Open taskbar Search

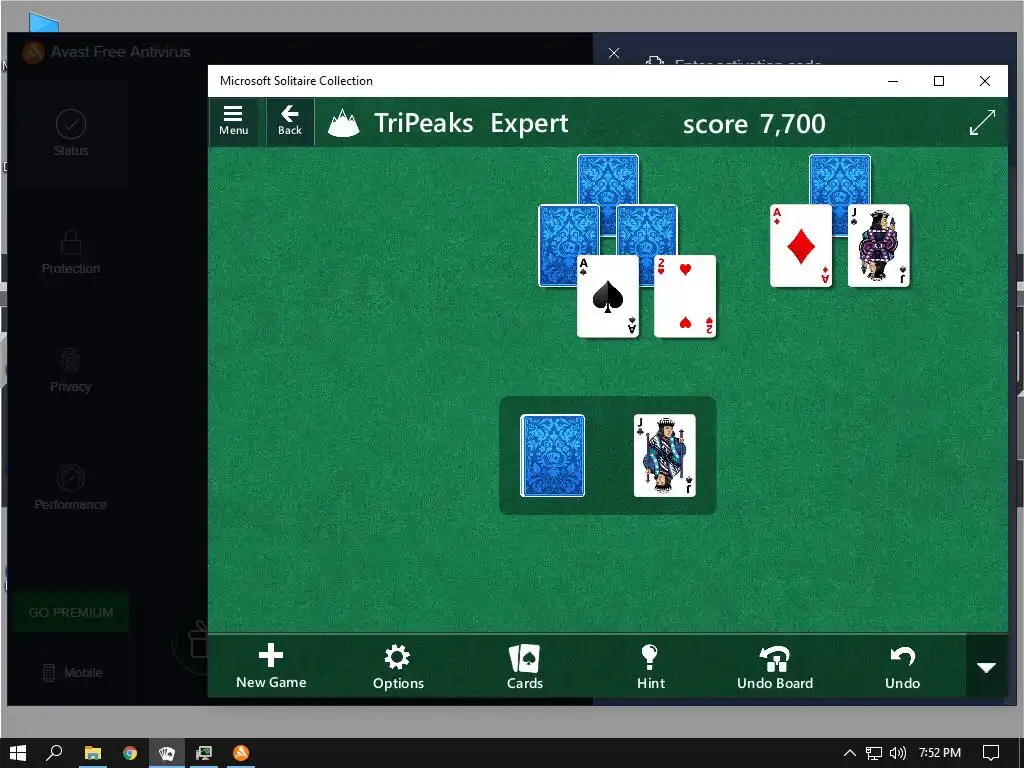pyautogui.click(x=54, y=753)
